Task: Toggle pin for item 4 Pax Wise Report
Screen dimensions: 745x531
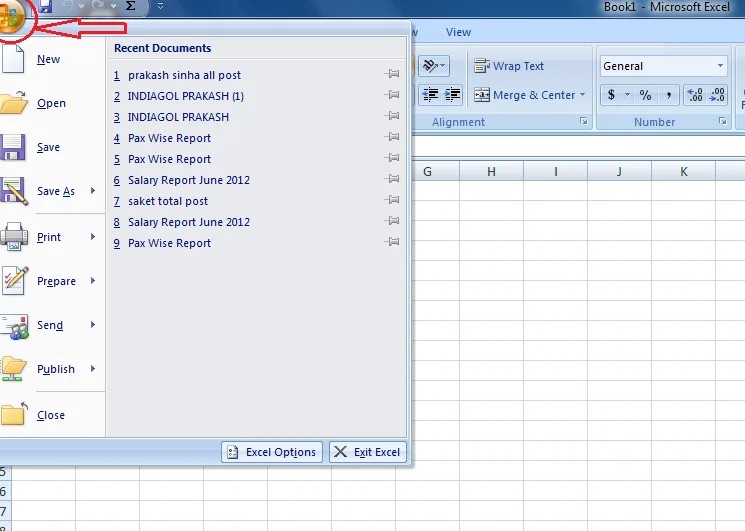Action: [x=392, y=137]
